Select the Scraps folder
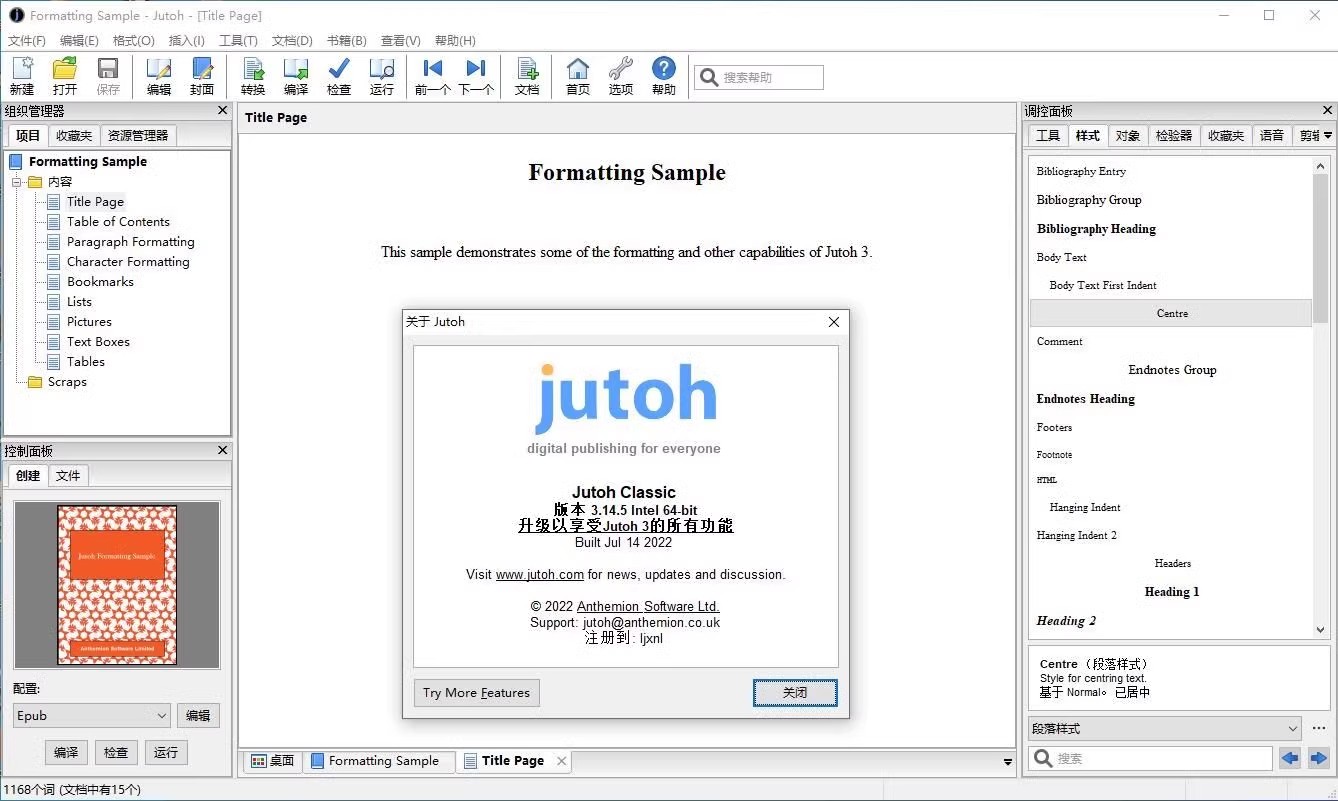The image size is (1338, 801). click(67, 382)
